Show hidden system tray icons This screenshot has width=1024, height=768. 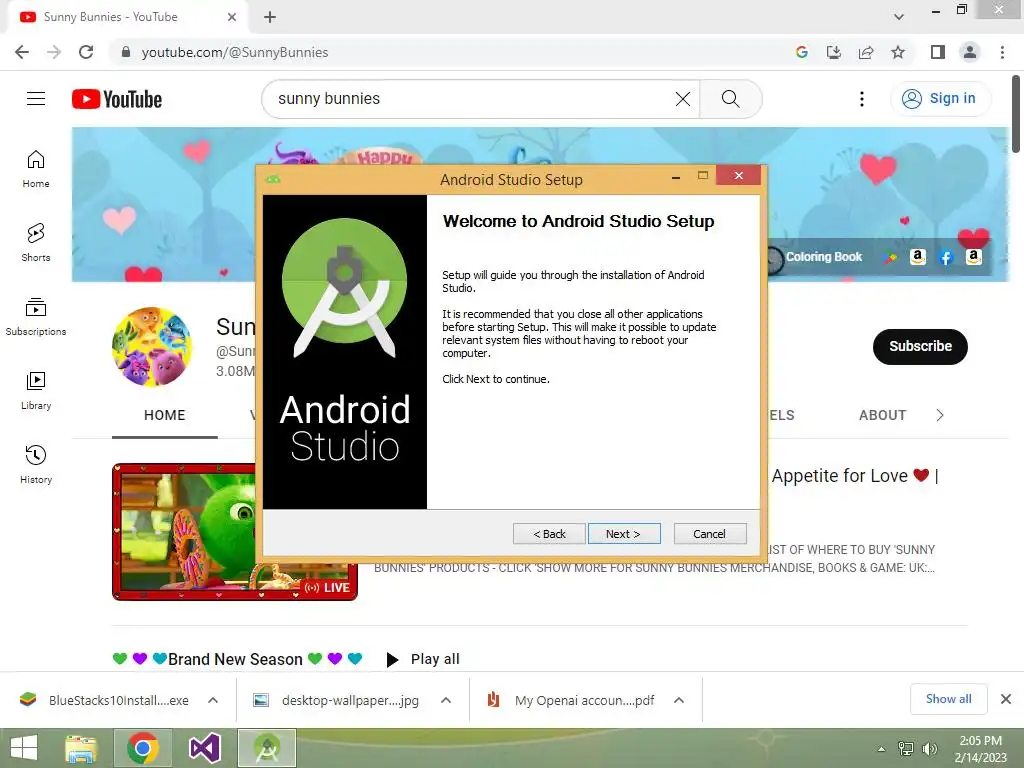[882, 749]
